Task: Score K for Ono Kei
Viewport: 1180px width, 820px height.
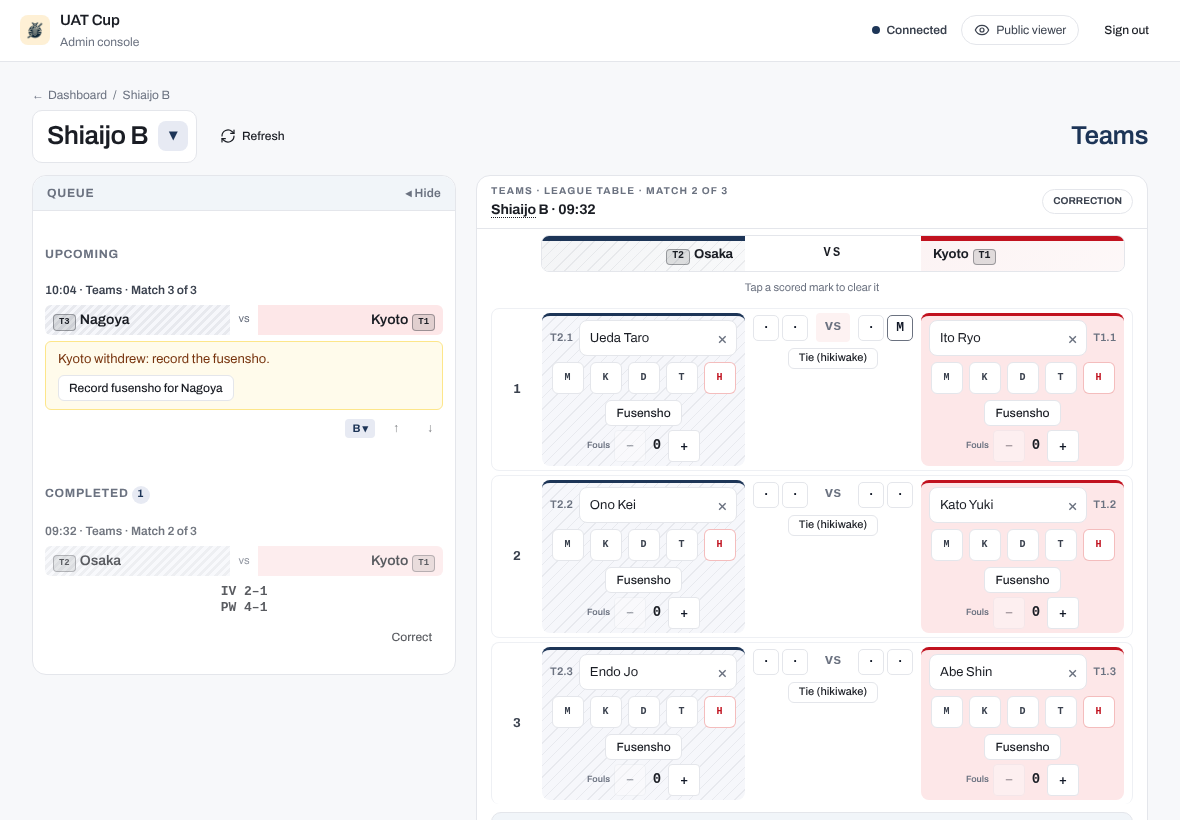Action: coord(605,544)
